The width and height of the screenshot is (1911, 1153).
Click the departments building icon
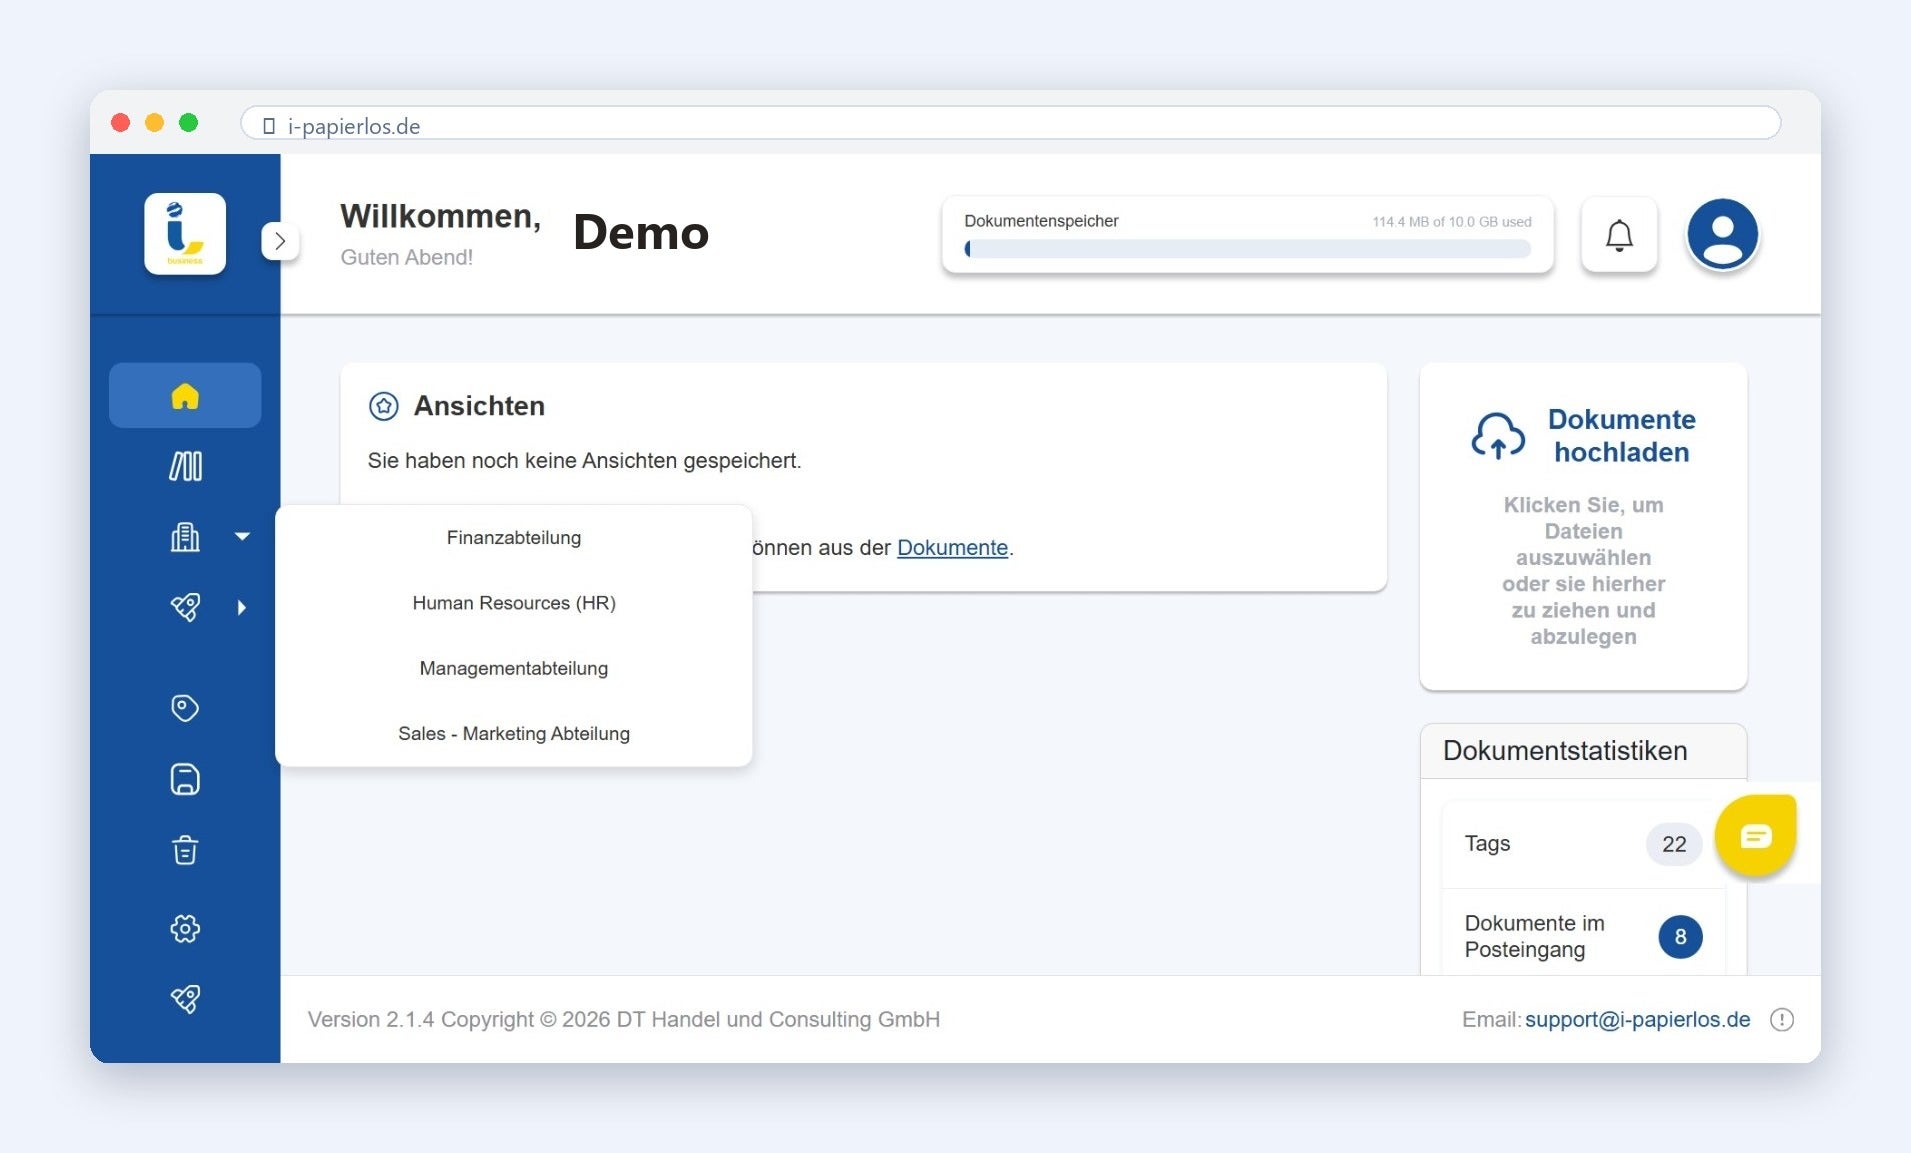[x=185, y=537]
